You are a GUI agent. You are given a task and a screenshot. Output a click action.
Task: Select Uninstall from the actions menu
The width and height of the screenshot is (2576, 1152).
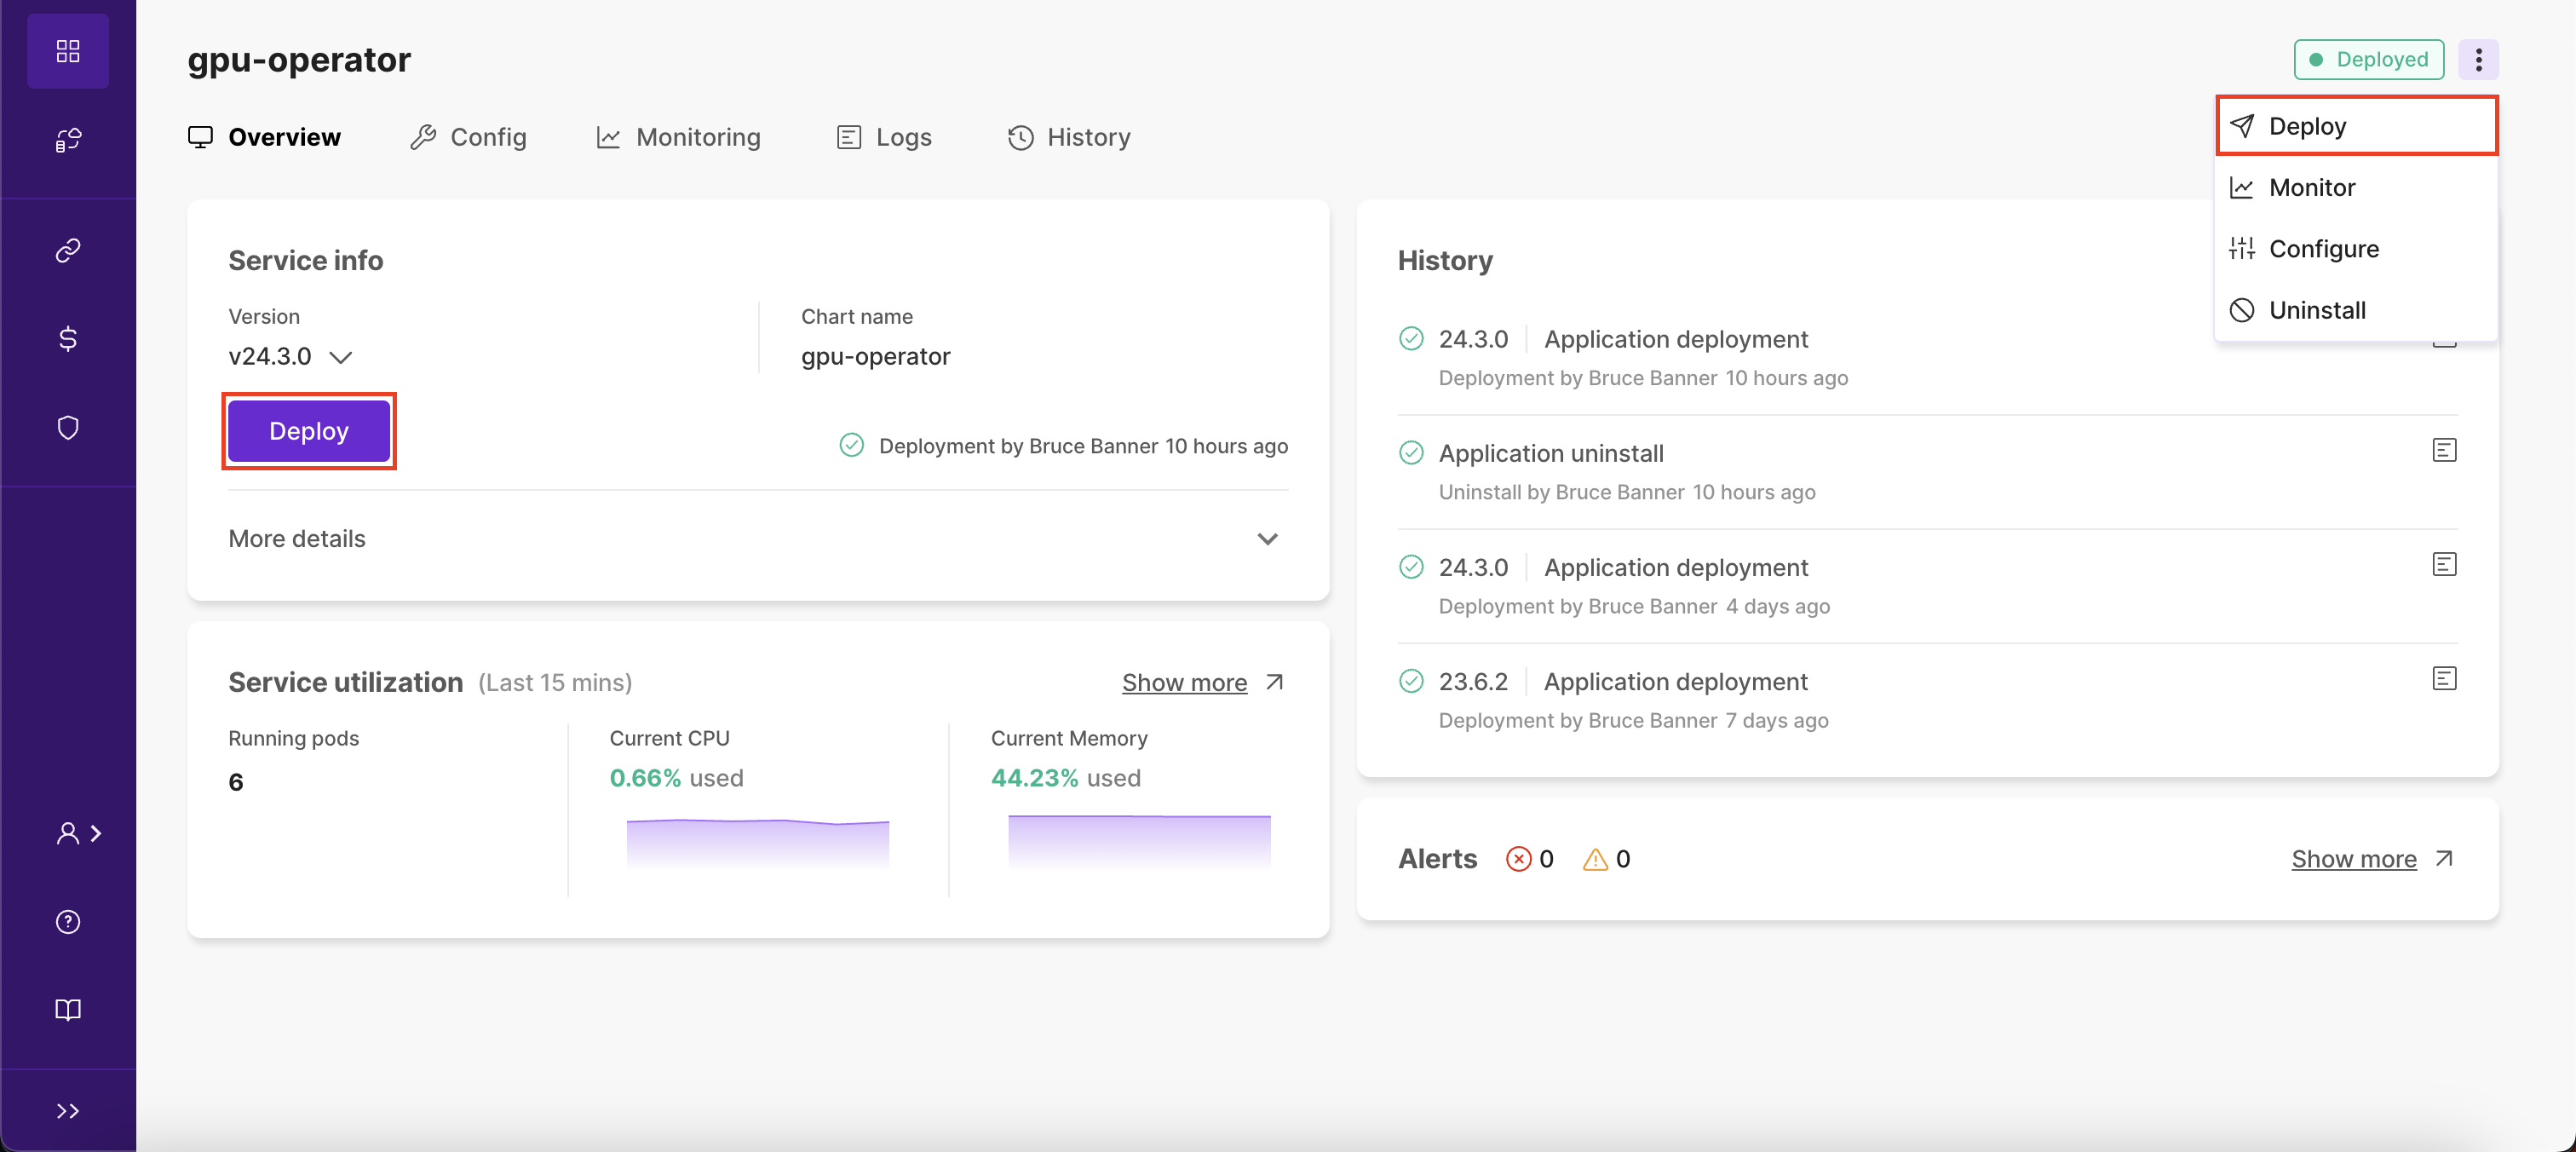tap(2356, 310)
